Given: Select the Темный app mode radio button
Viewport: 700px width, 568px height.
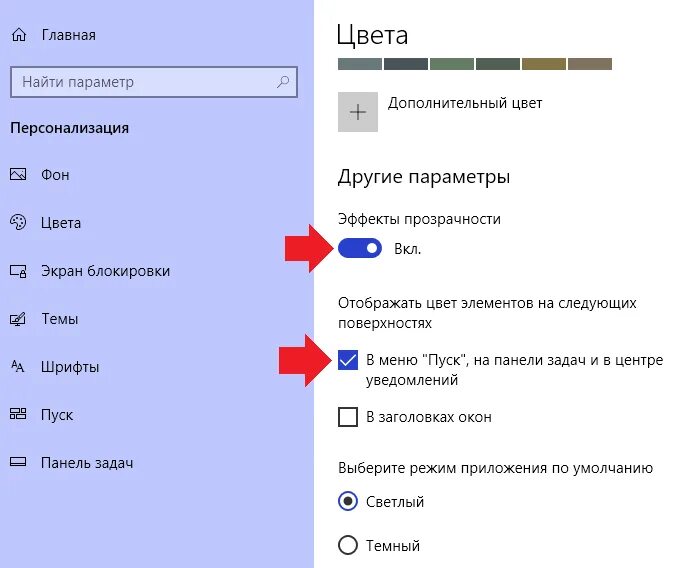Looking at the screenshot, I should tap(348, 545).
